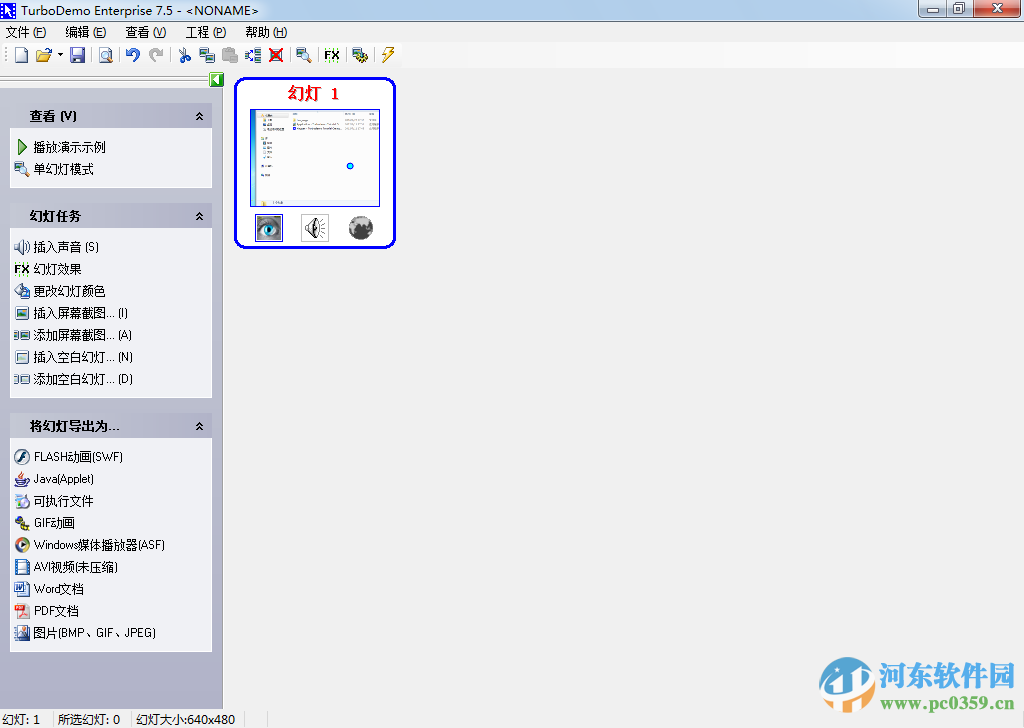Open the 工程(P) menu
The image size is (1024, 728).
[206, 32]
